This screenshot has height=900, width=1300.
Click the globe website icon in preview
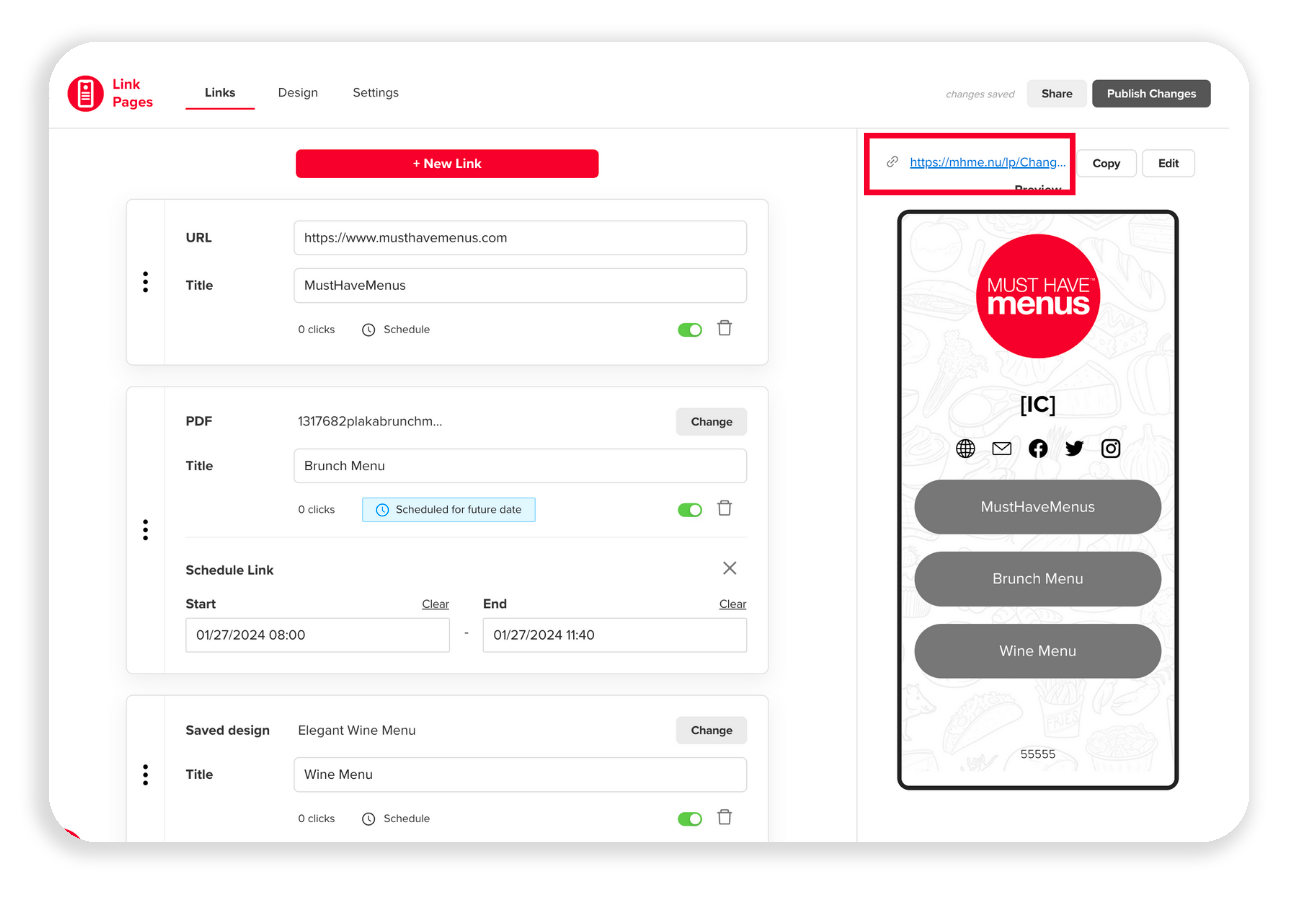coord(965,448)
